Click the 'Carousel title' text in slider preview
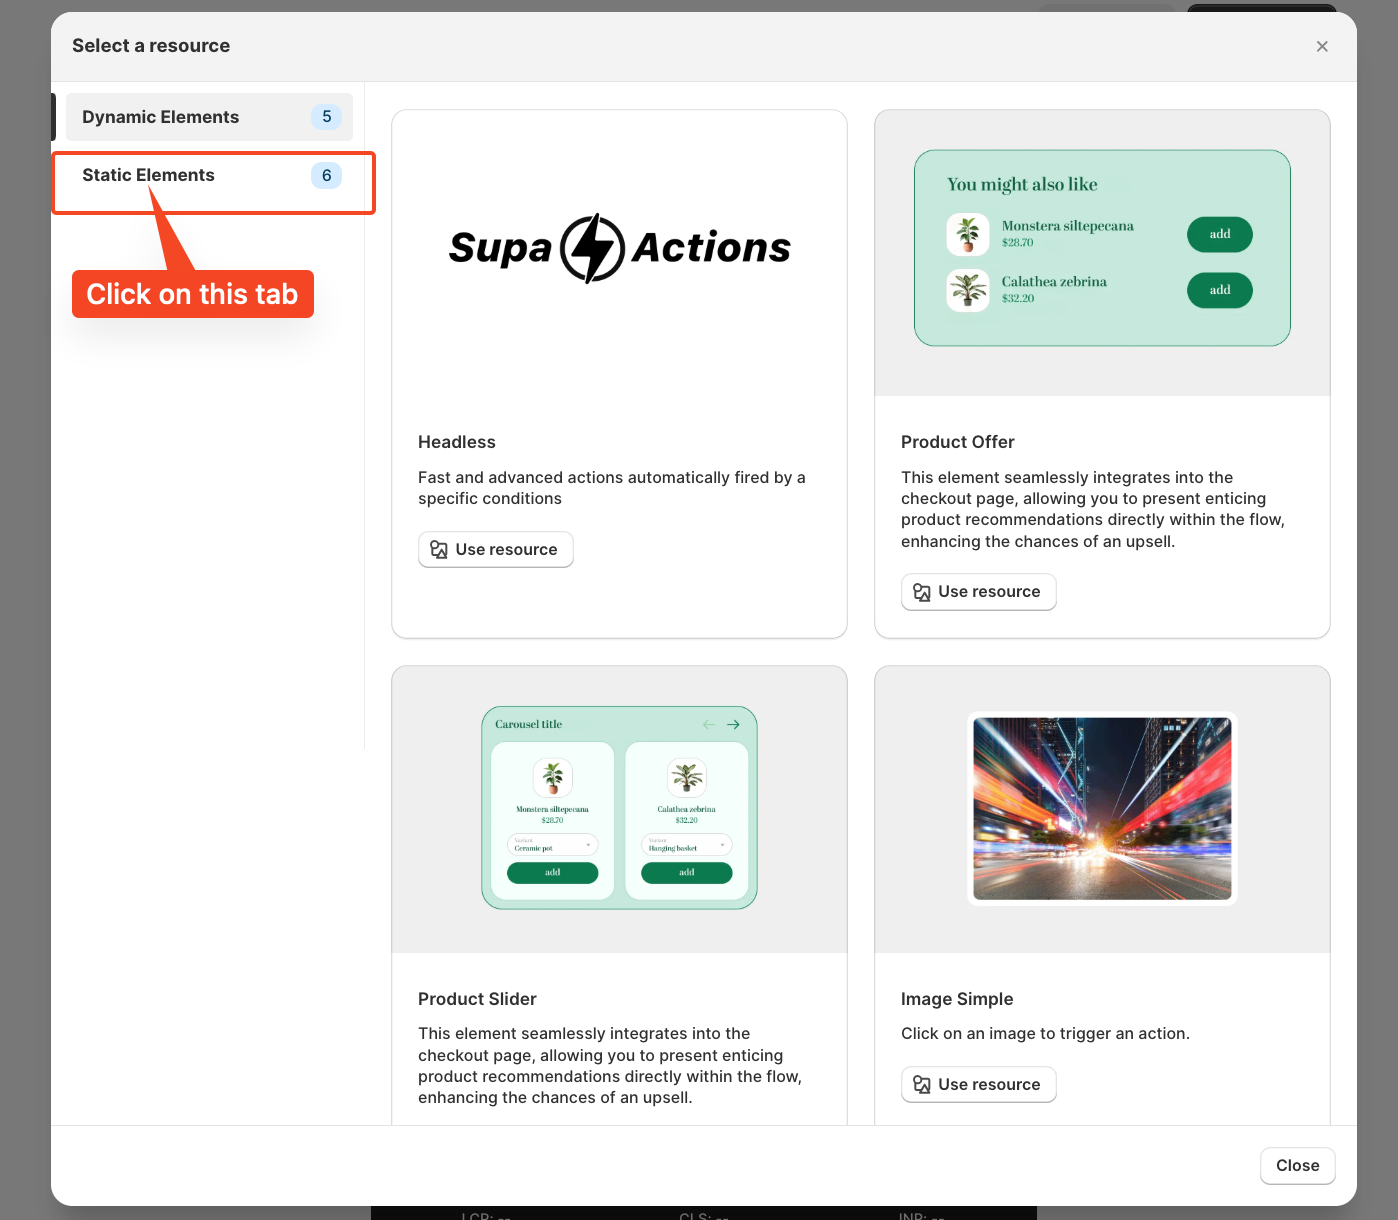This screenshot has width=1398, height=1220. pos(528,724)
